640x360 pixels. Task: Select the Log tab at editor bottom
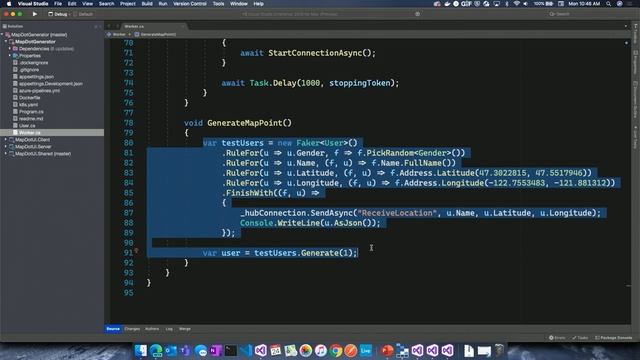[x=169, y=329]
